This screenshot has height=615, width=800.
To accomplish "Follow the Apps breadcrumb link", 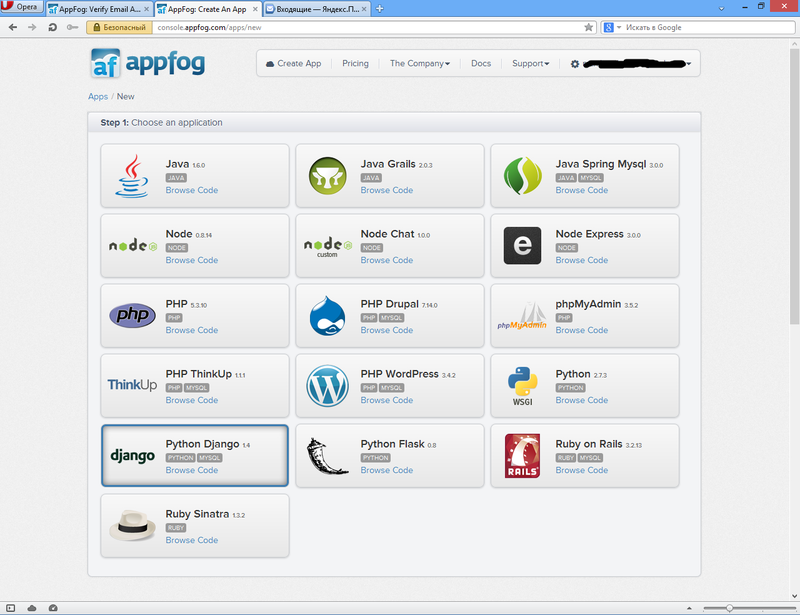I will tap(98, 96).
